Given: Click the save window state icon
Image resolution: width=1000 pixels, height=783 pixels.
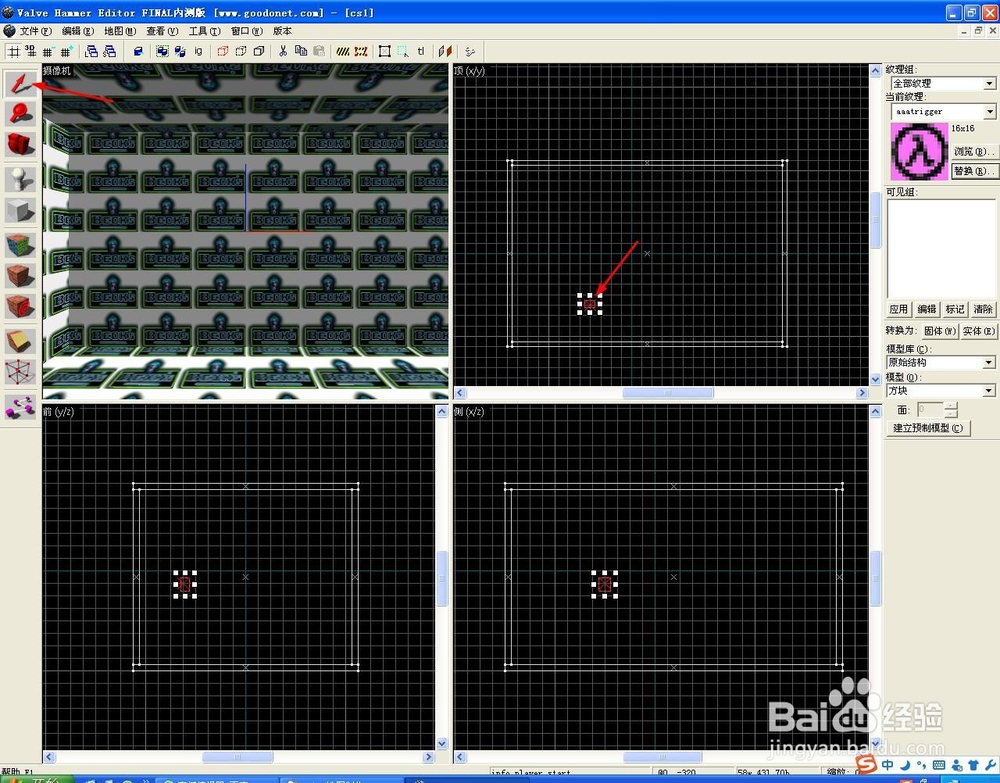Looking at the screenshot, I should 110,52.
